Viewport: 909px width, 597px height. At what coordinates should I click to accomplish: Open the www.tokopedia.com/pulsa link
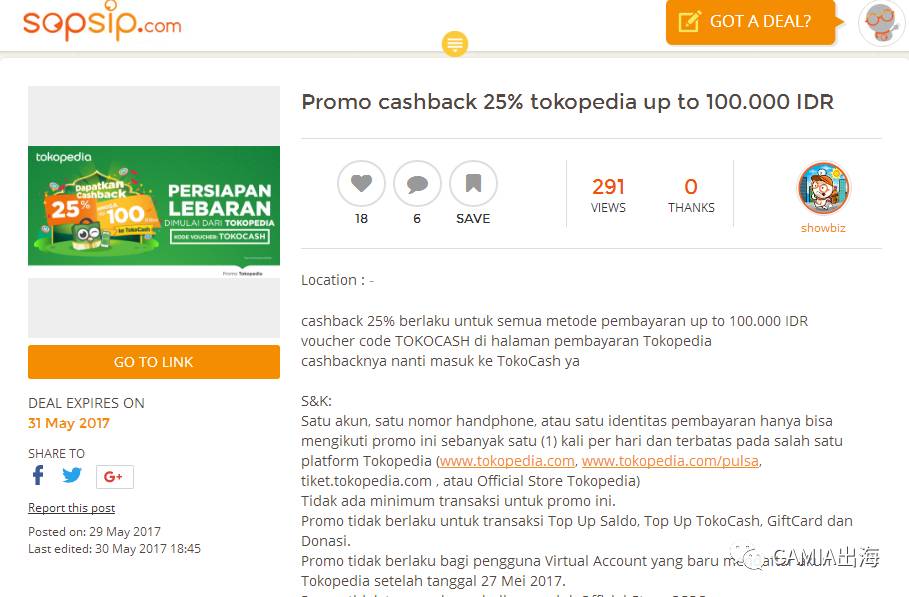point(670,461)
